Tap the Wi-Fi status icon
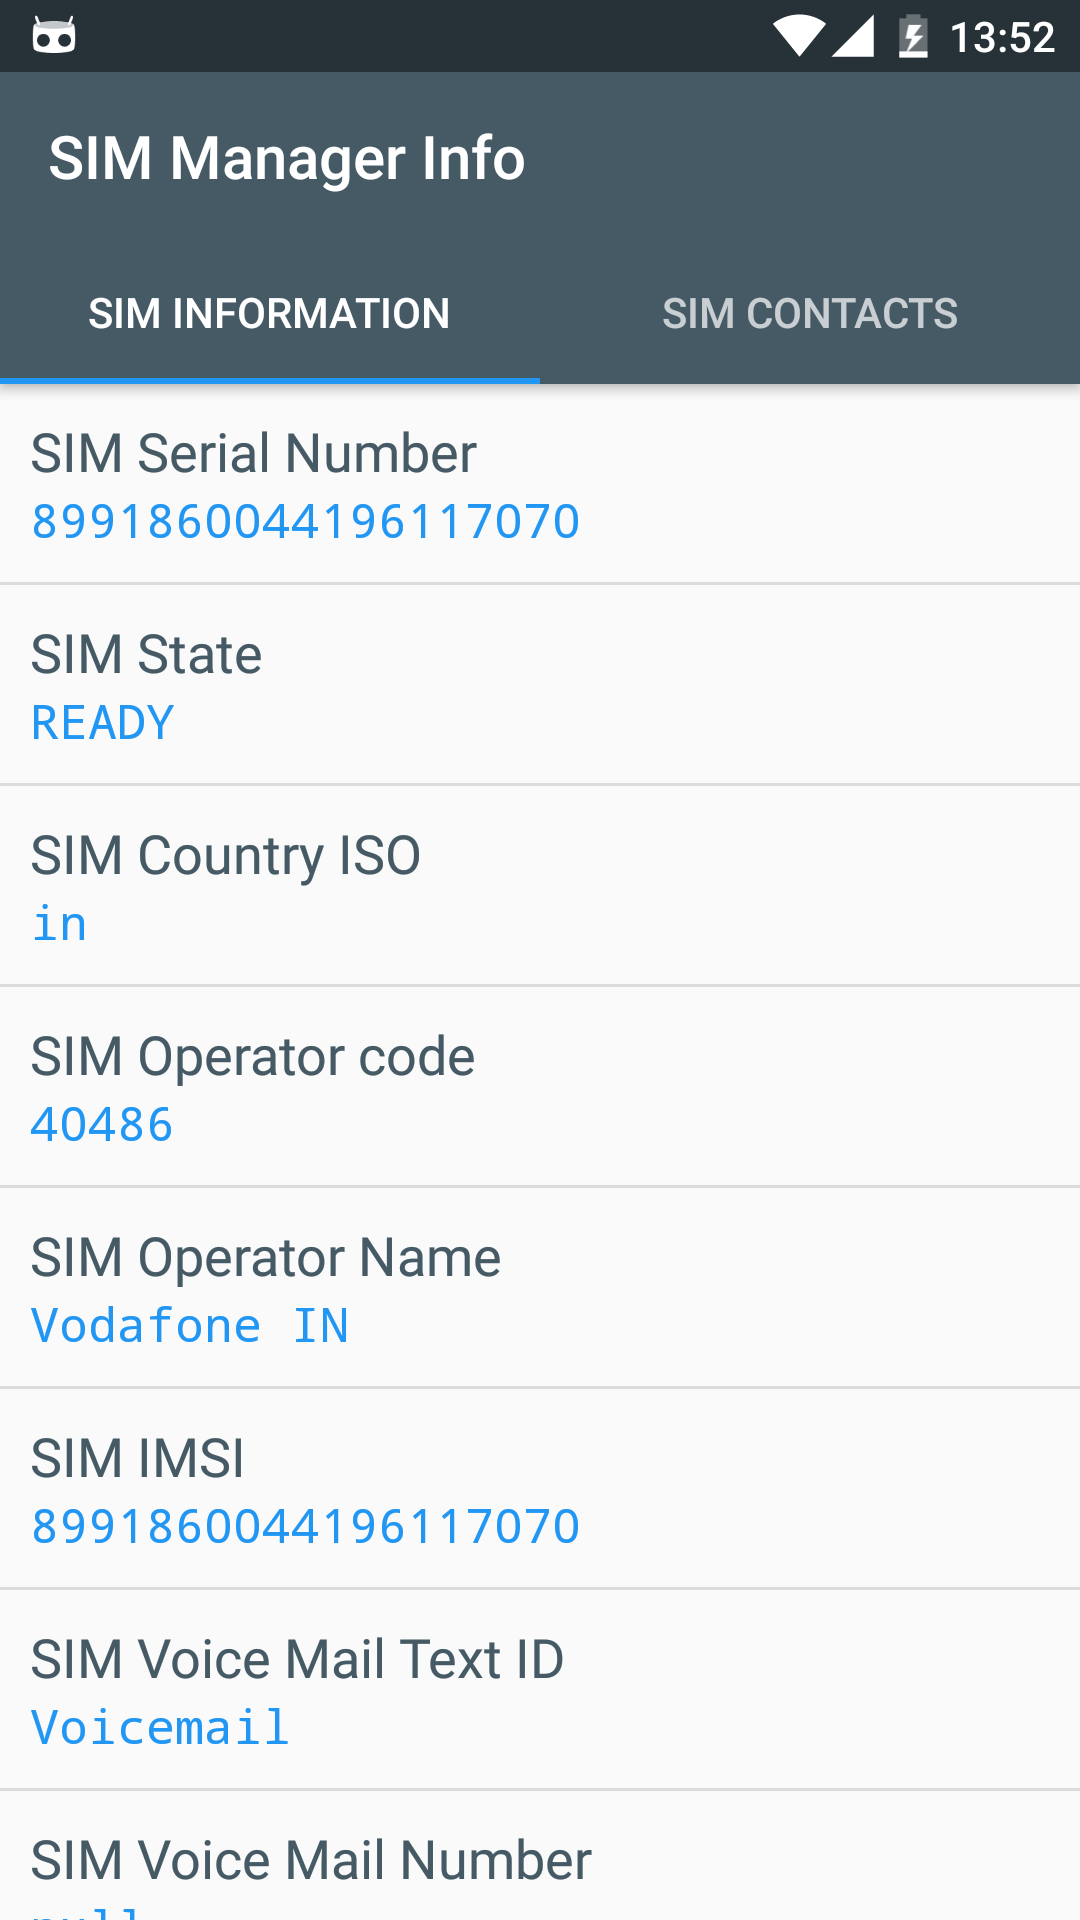1080x1920 pixels. pyautogui.click(x=798, y=37)
